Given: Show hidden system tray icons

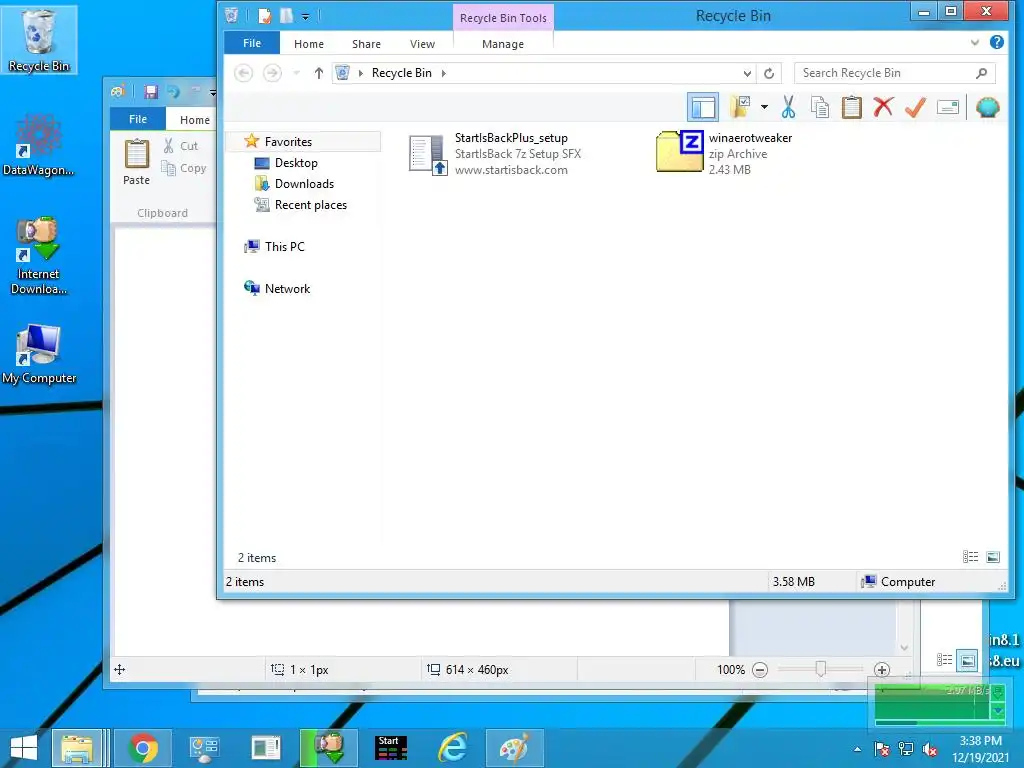Looking at the screenshot, I should click(x=857, y=749).
